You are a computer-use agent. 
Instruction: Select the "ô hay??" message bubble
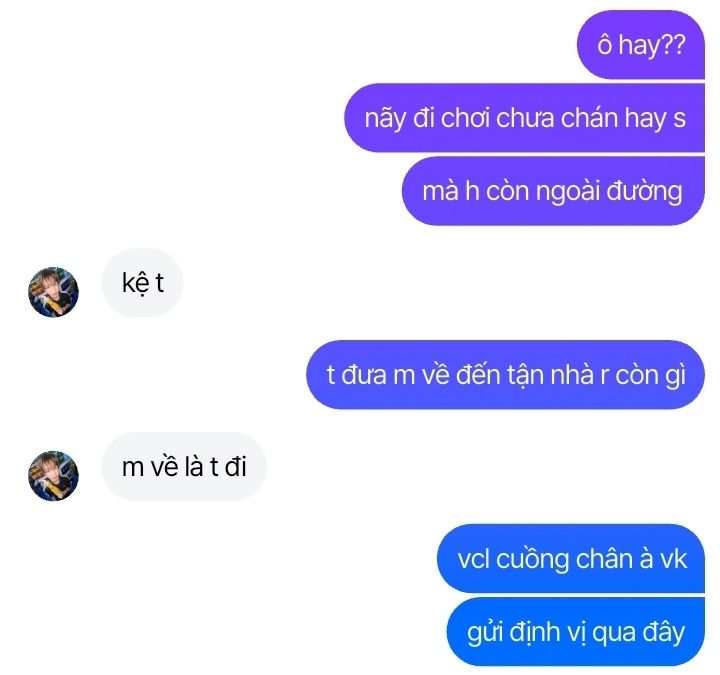641,45
